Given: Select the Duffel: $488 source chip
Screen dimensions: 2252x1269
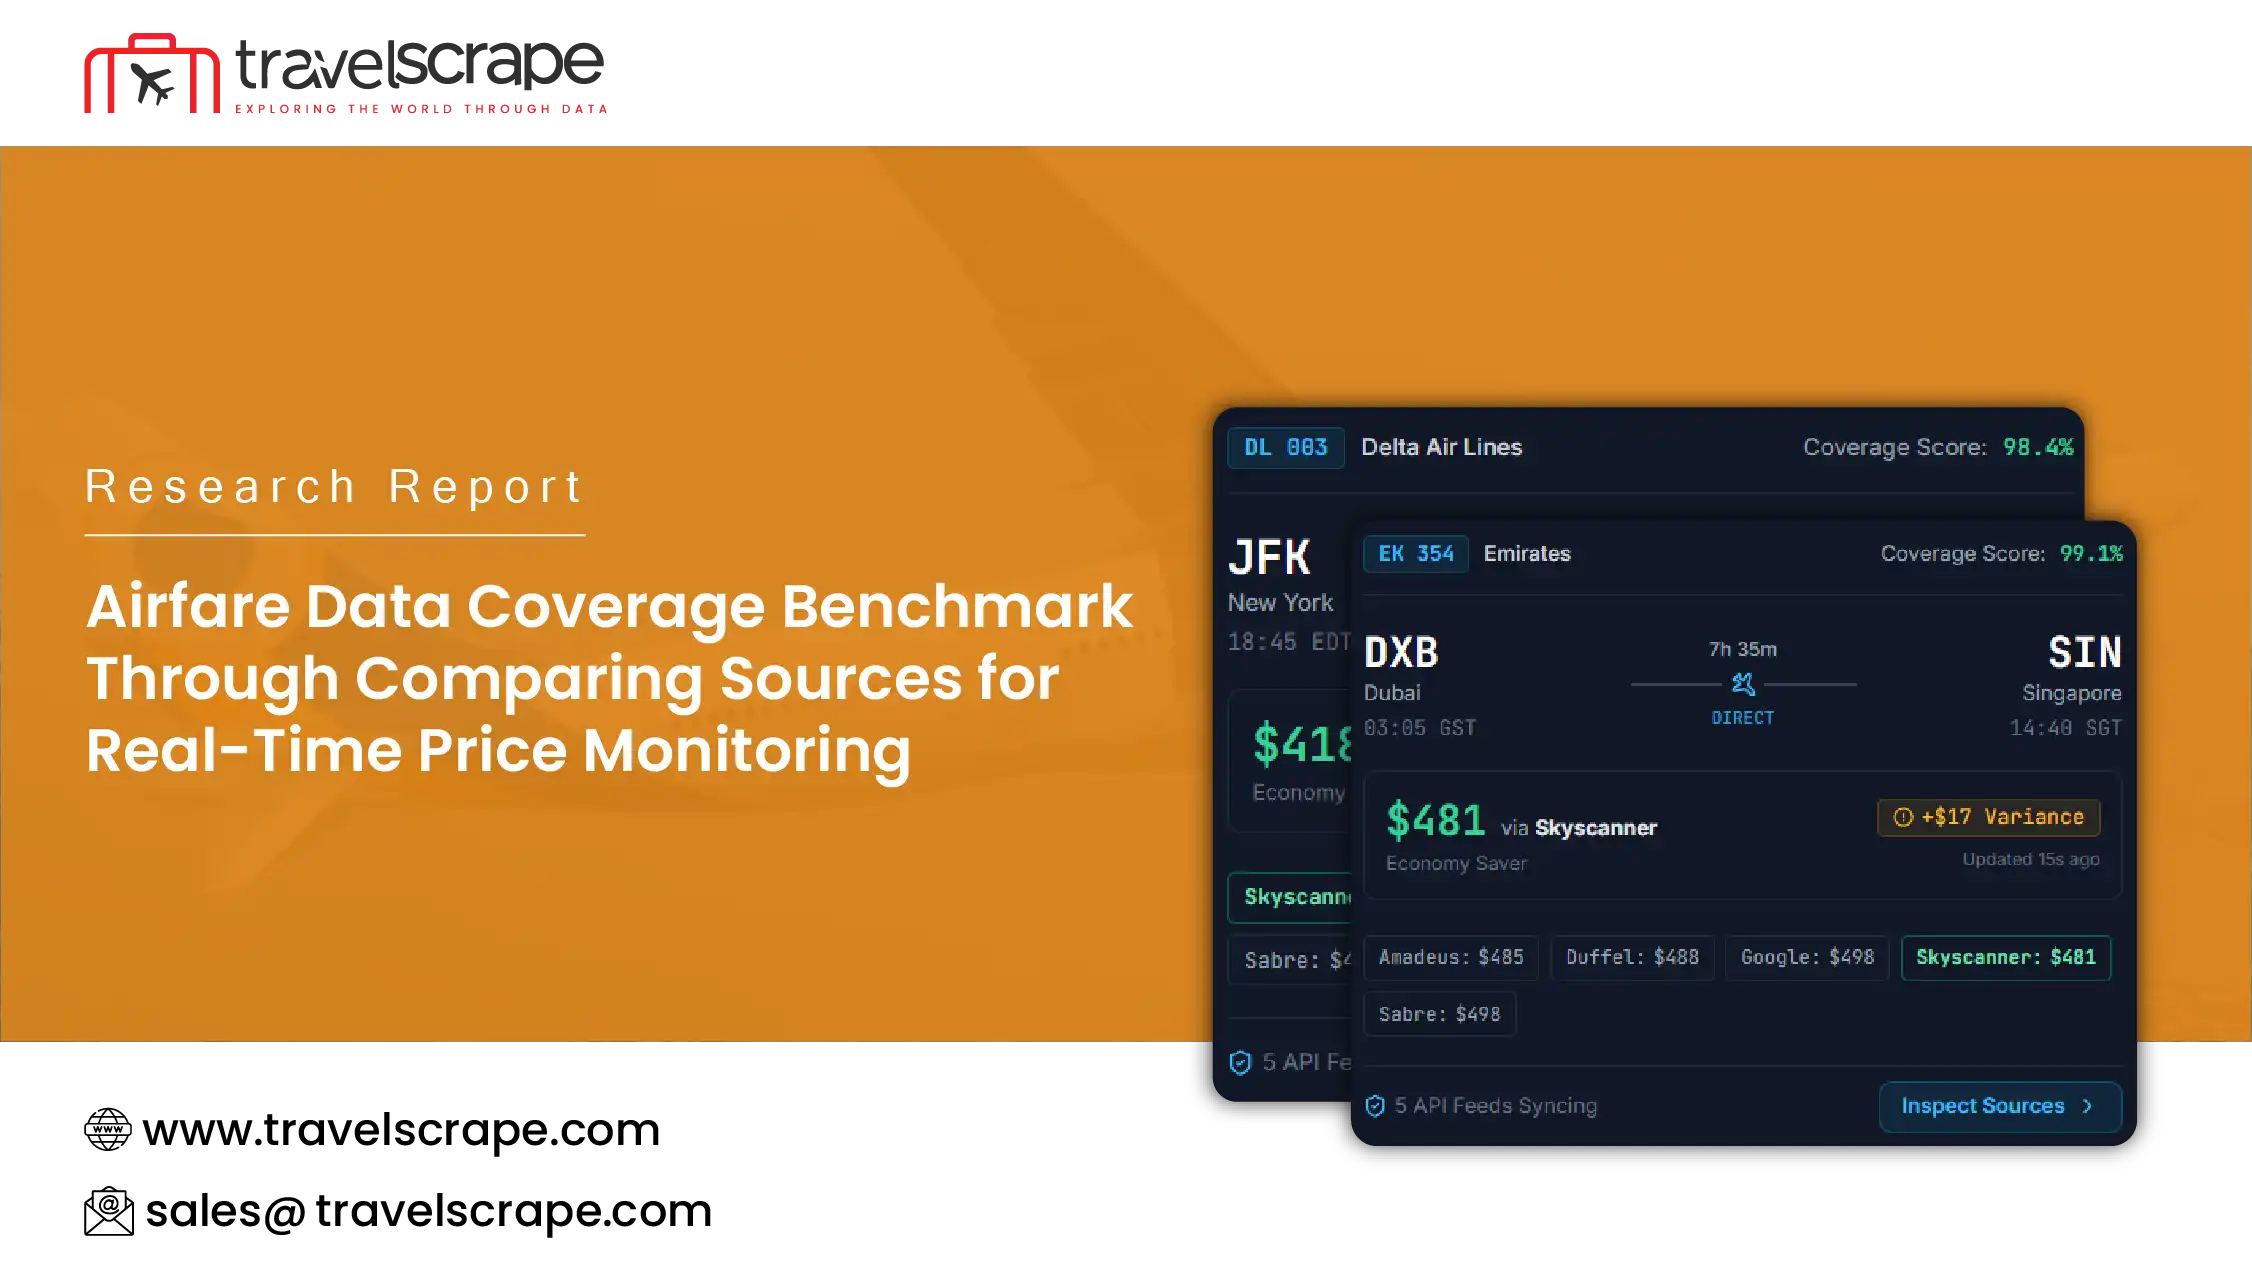Looking at the screenshot, I should (1632, 957).
